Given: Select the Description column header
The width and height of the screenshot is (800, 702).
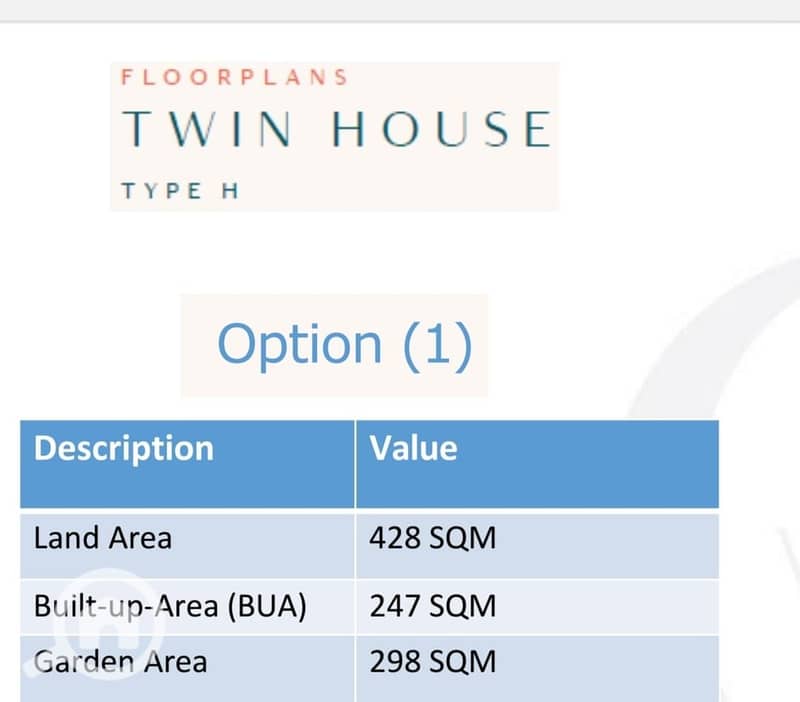Looking at the screenshot, I should point(124,448).
